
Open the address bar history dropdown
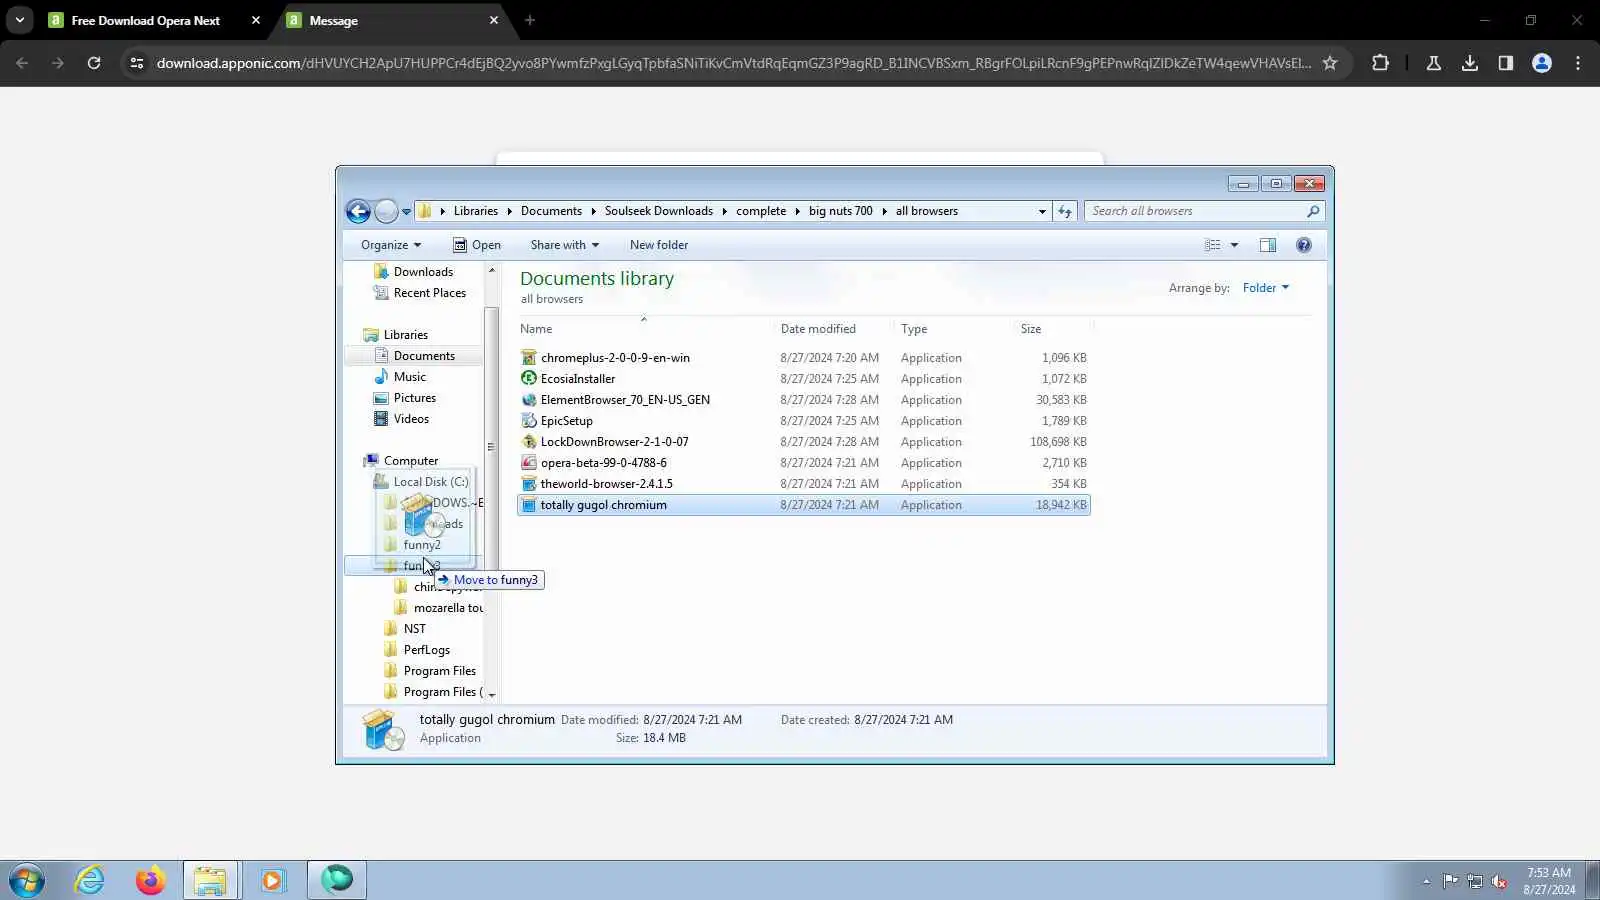tap(1042, 211)
